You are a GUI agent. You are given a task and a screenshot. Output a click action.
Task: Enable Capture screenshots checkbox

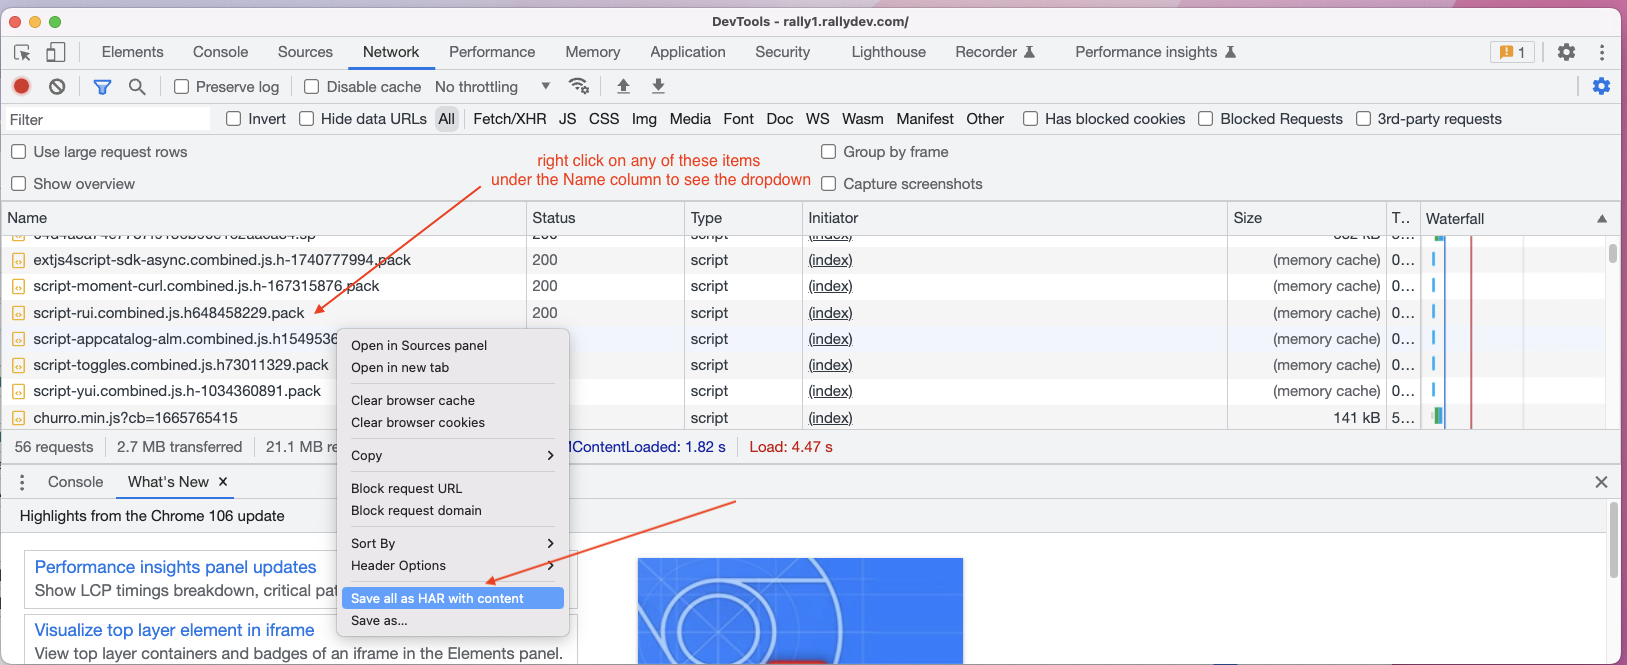(829, 184)
